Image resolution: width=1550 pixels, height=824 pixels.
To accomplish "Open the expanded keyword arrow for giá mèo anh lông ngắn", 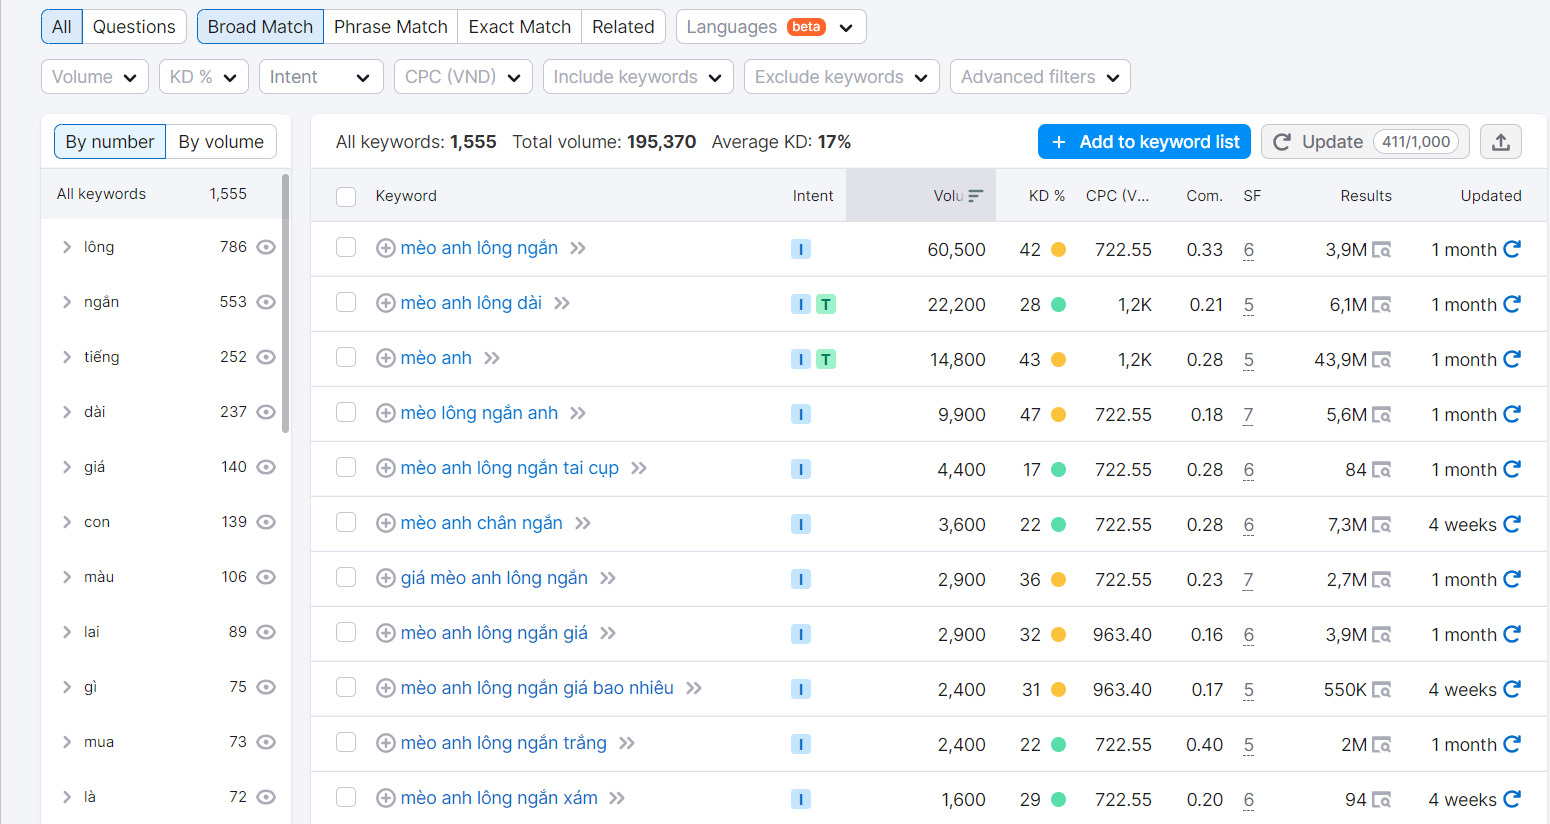I will click(x=609, y=577).
